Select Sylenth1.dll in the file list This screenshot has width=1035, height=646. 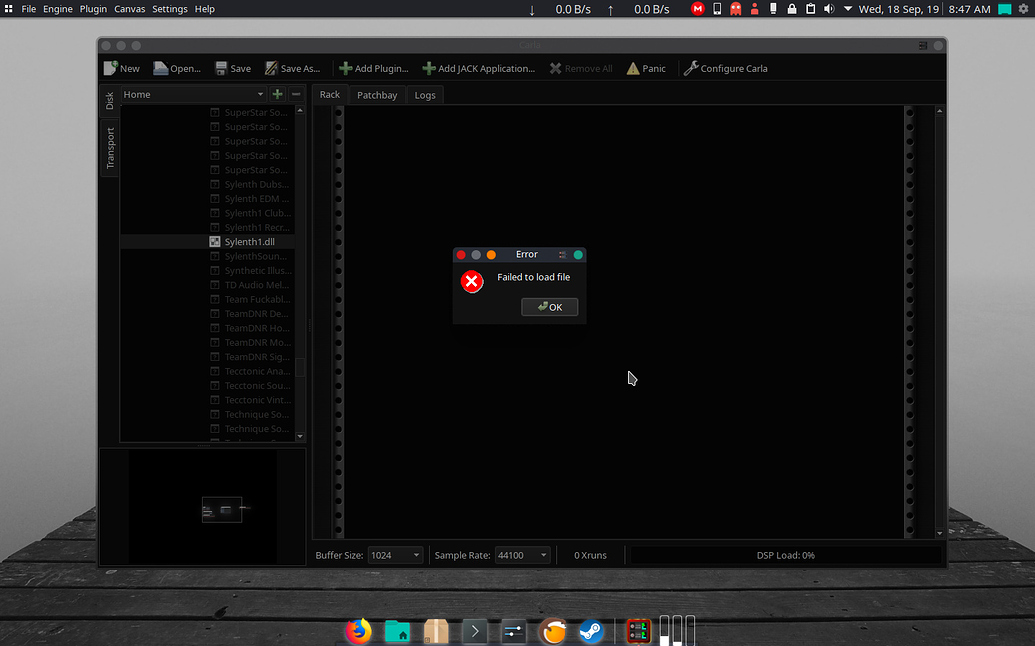(249, 242)
